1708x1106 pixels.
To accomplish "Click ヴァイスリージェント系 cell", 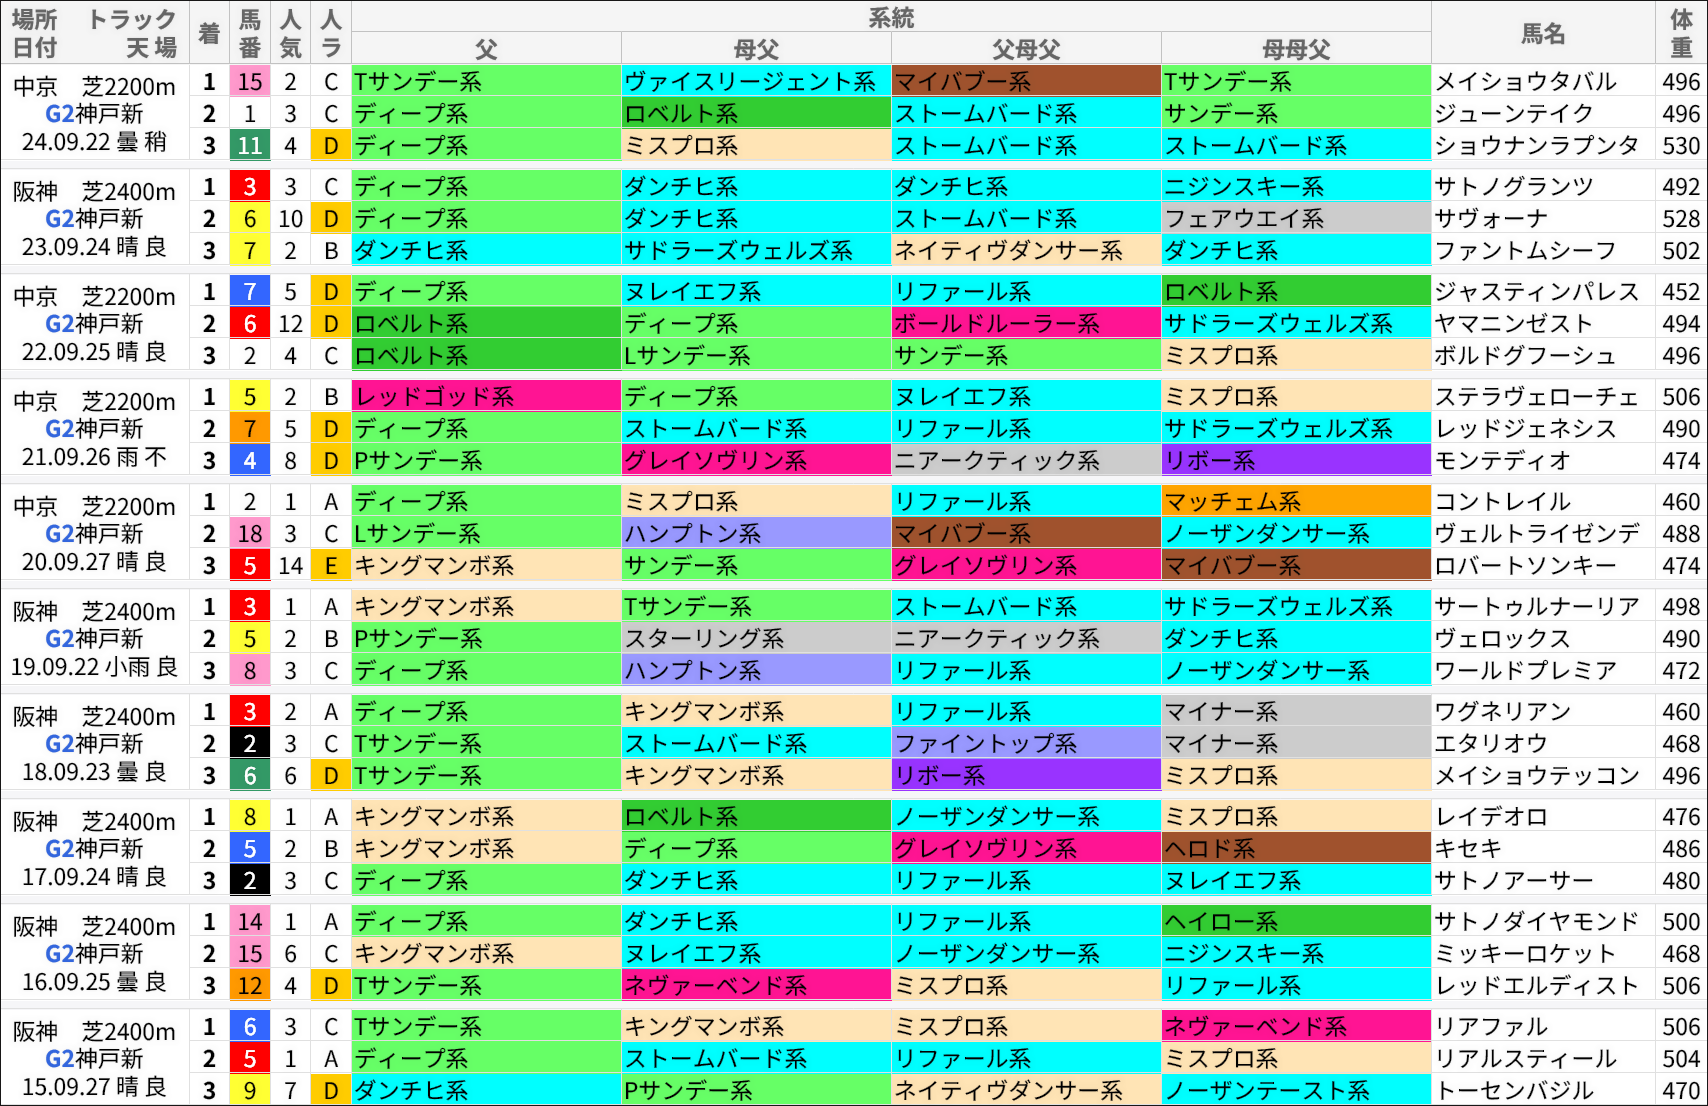I will pos(756,82).
